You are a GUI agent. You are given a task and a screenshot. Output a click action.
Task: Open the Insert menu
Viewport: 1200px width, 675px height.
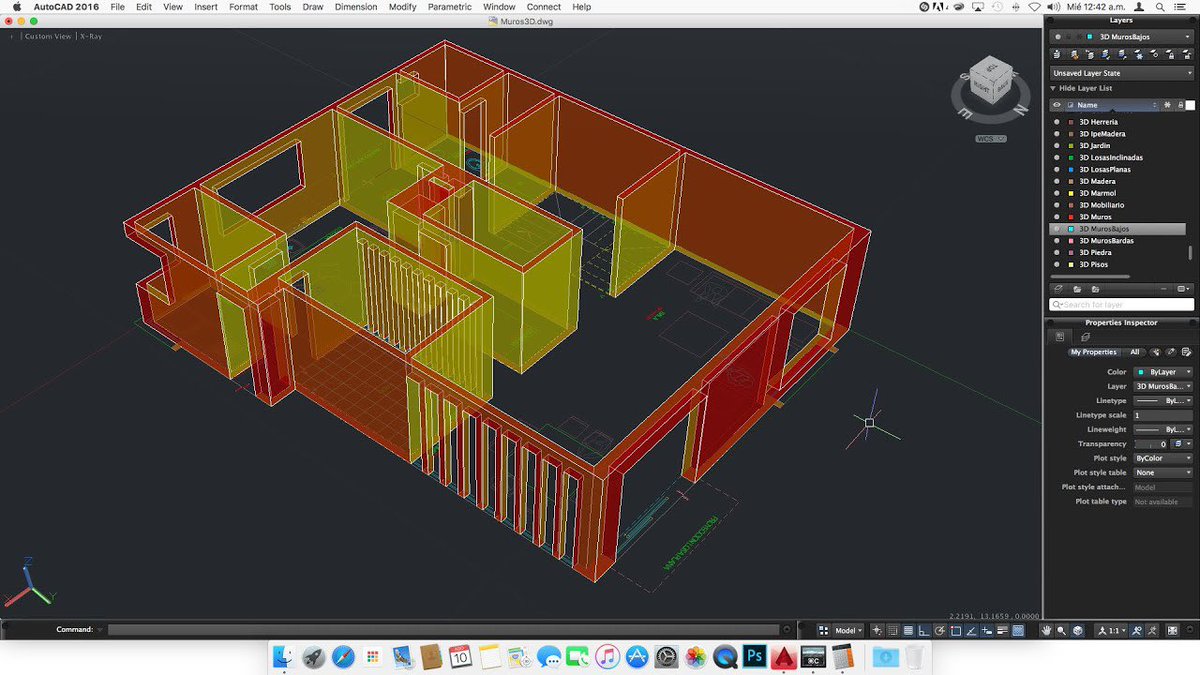[x=206, y=7]
